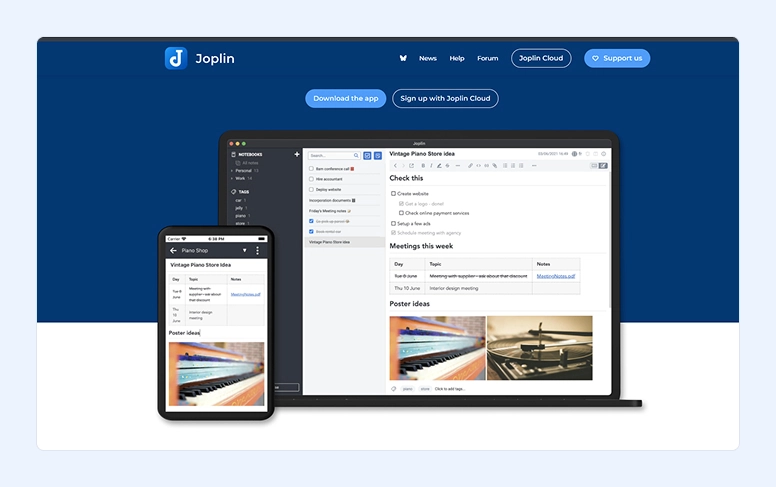Expand the Work notebook arrow
The width and height of the screenshot is (776, 487).
pos(232,178)
